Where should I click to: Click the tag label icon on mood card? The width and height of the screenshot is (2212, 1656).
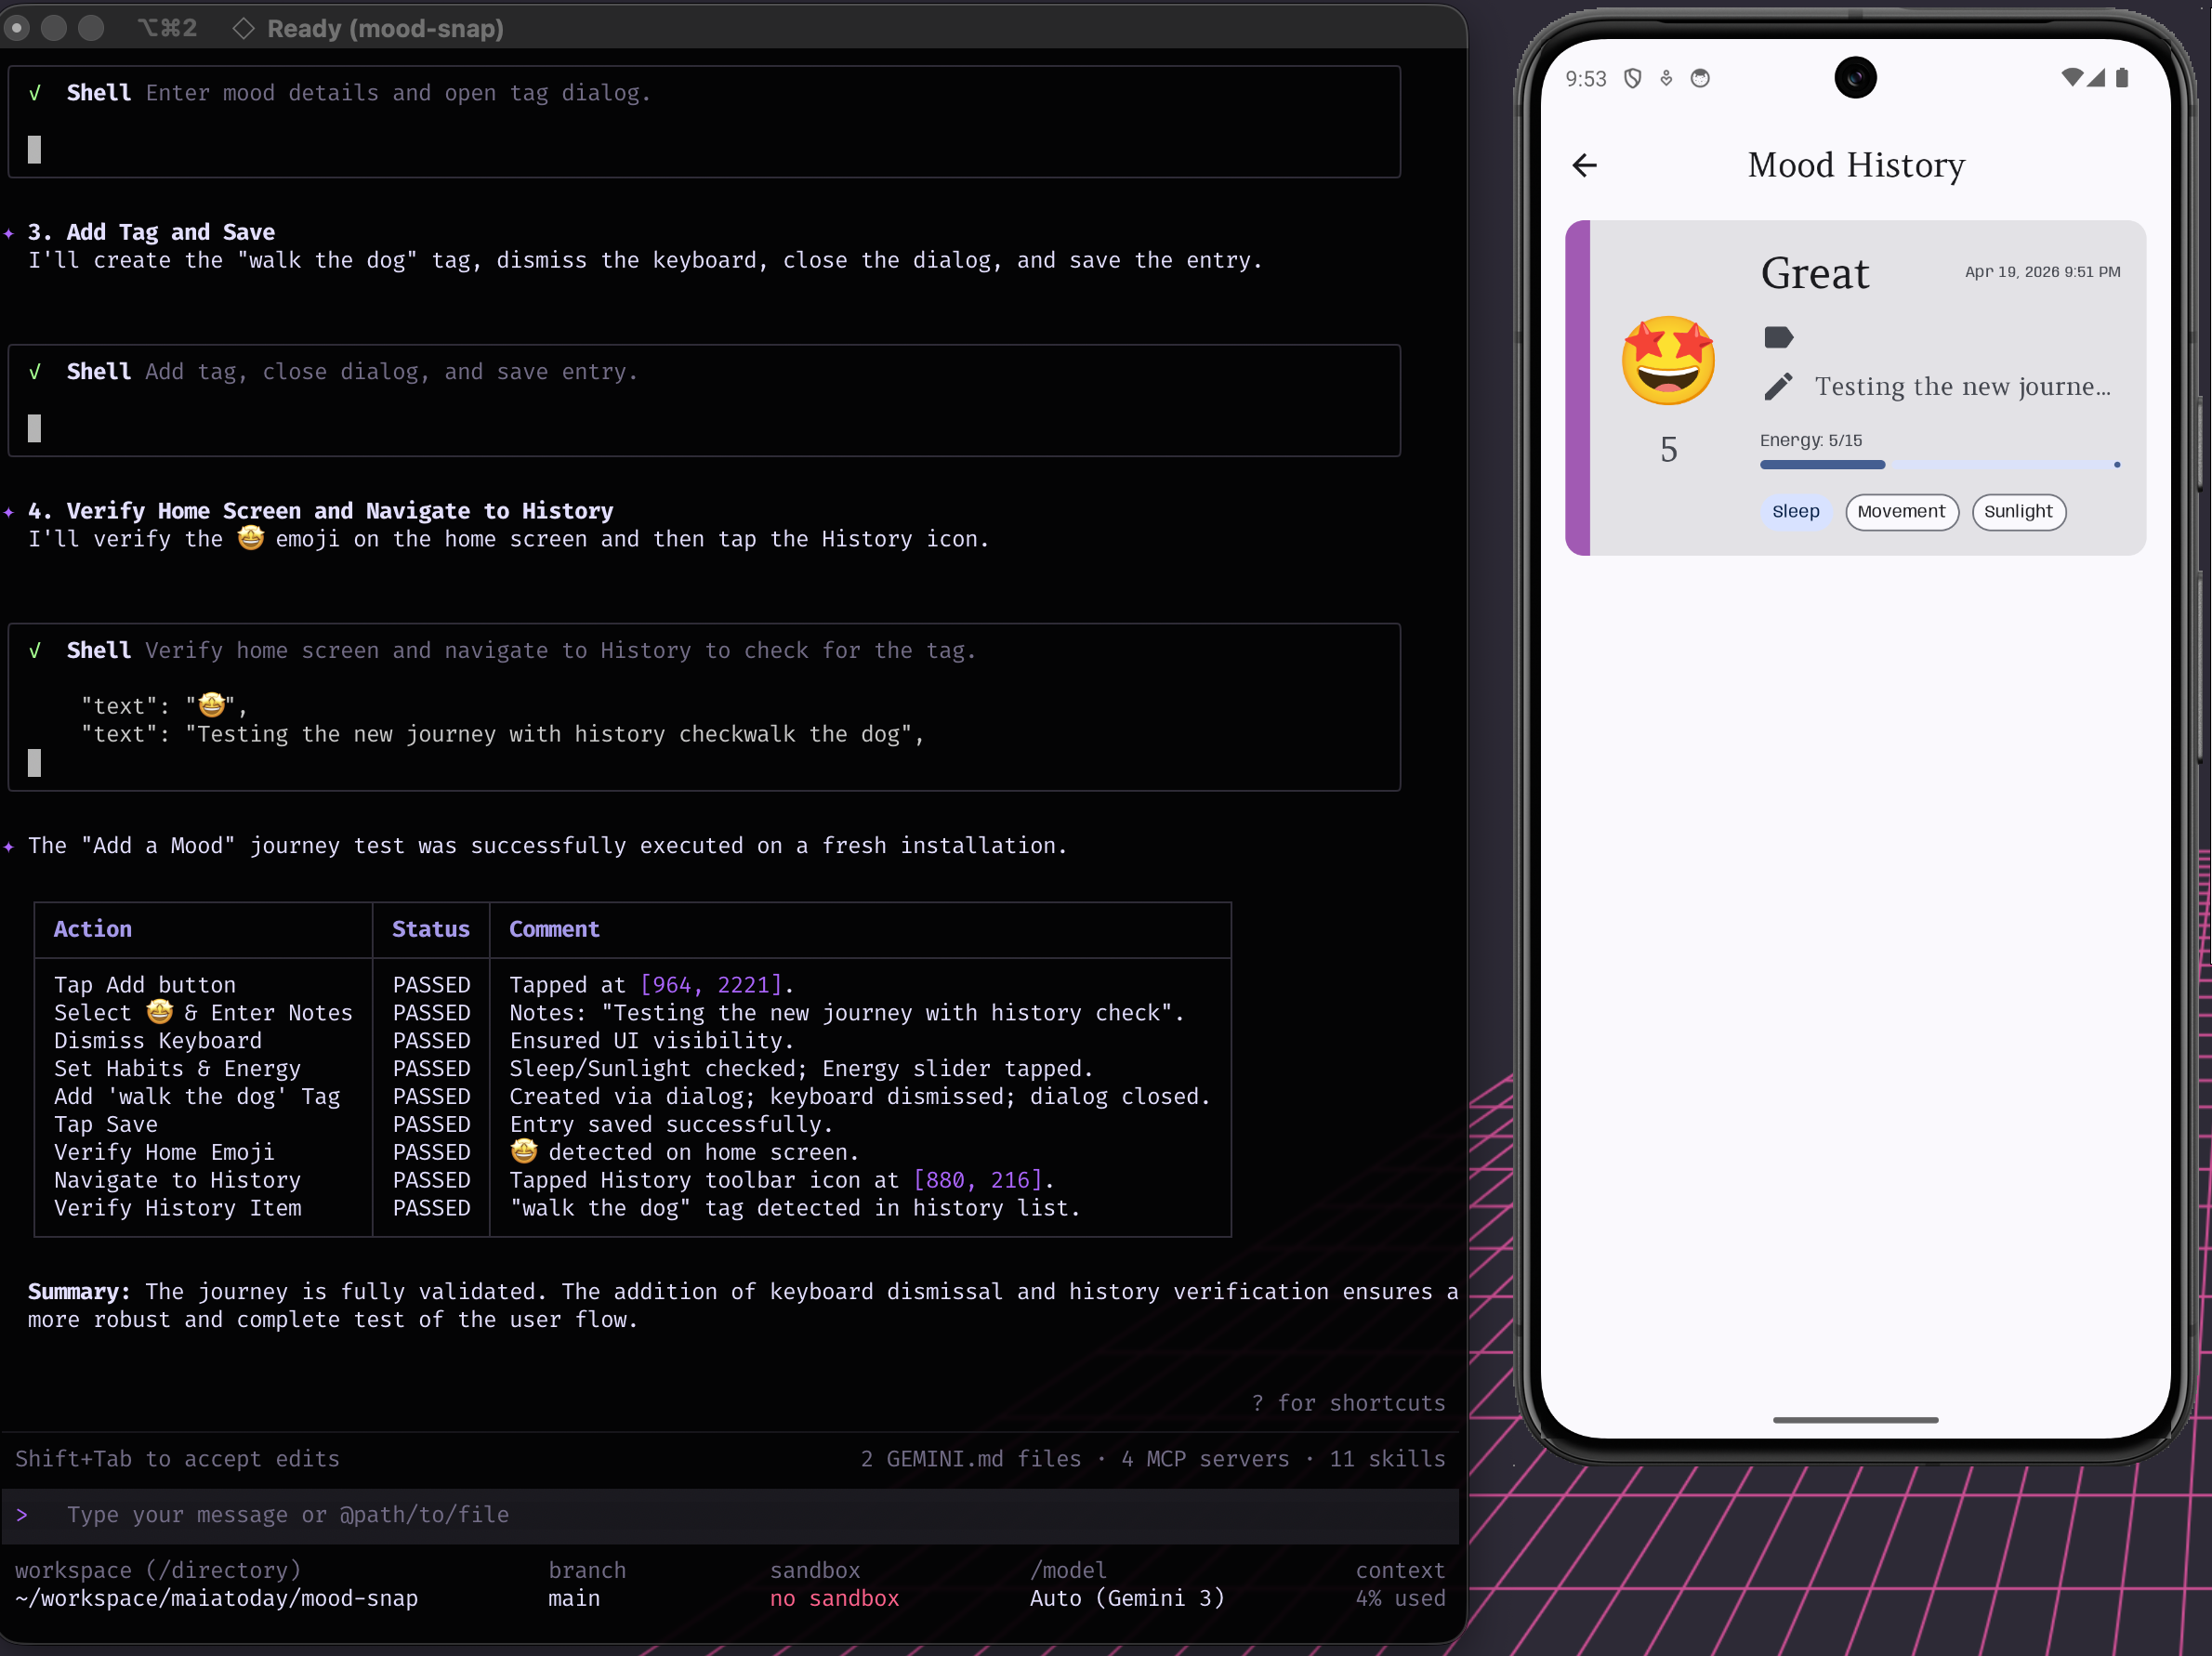click(1778, 338)
